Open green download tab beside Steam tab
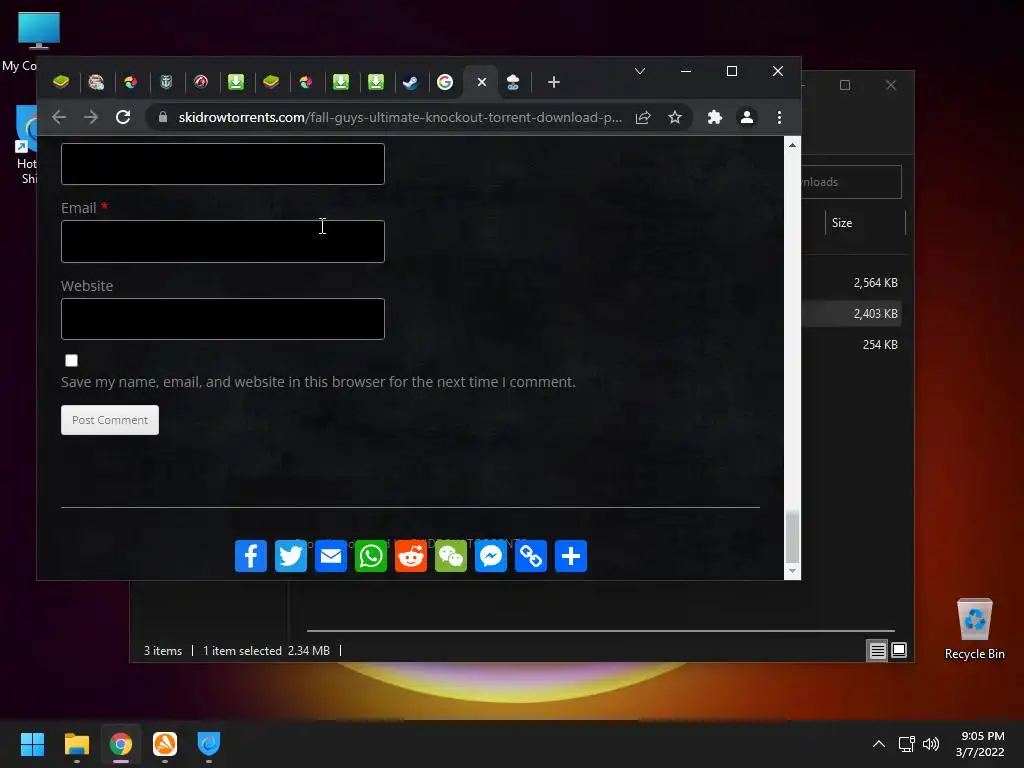The height and width of the screenshot is (768, 1024). tap(376, 82)
